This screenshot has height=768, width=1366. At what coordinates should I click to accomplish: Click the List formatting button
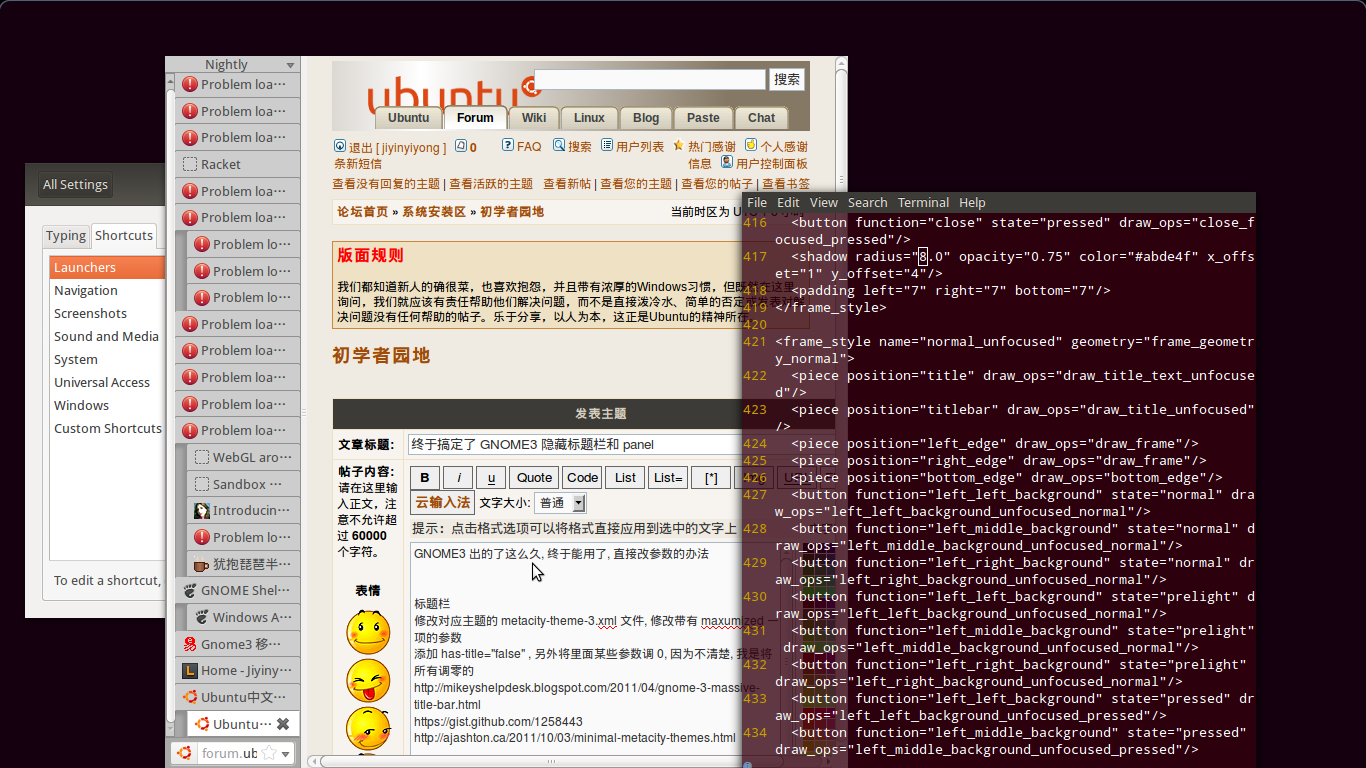[x=626, y=477]
